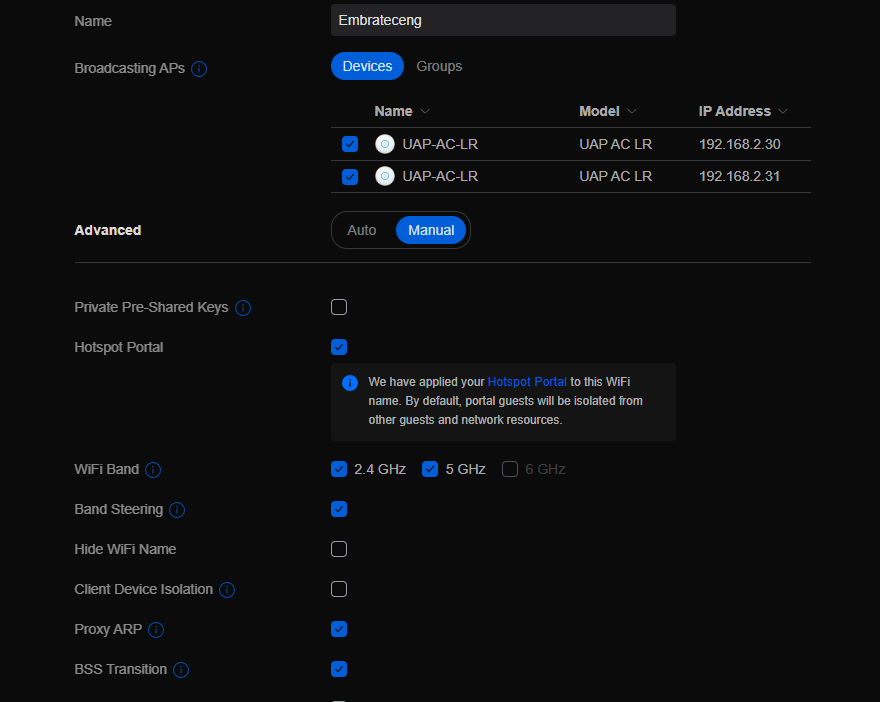880x702 pixels.
Task: Click the WiFi Name input field
Action: click(503, 20)
